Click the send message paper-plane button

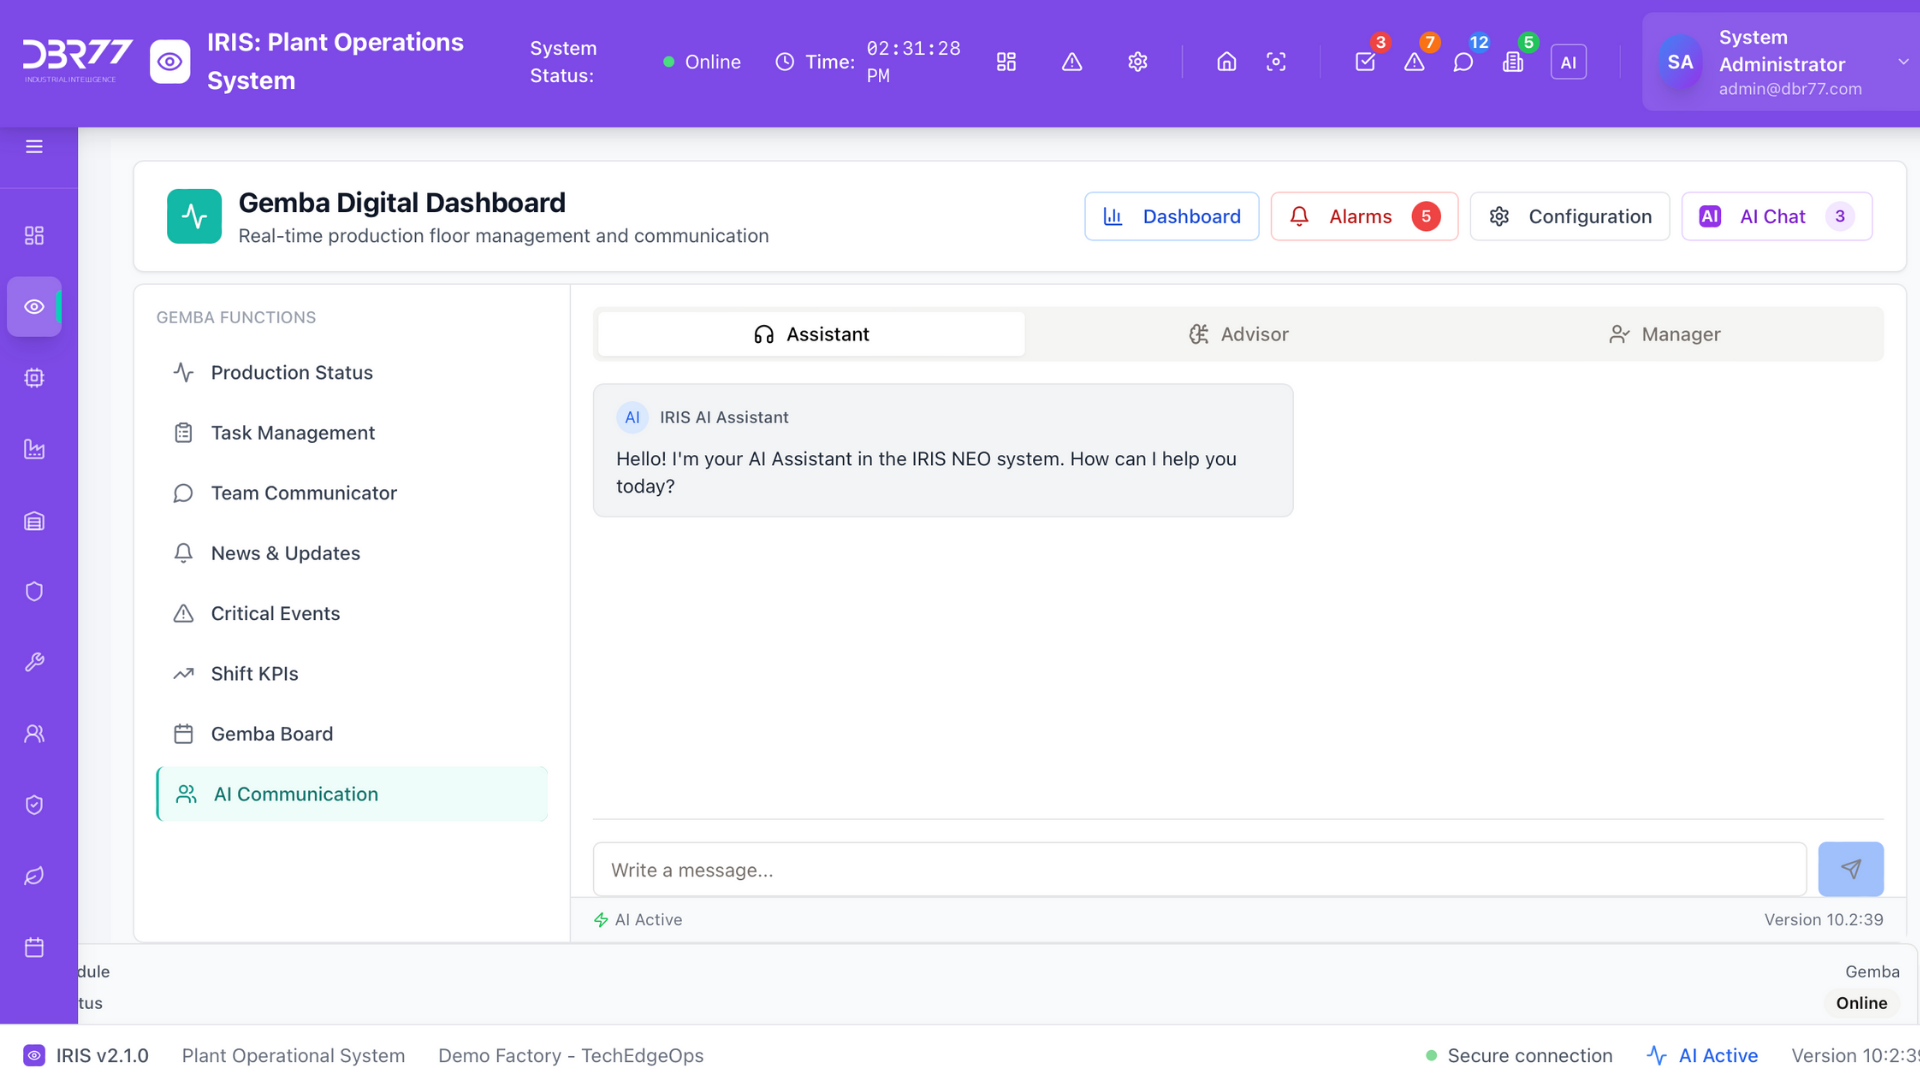click(x=1850, y=869)
